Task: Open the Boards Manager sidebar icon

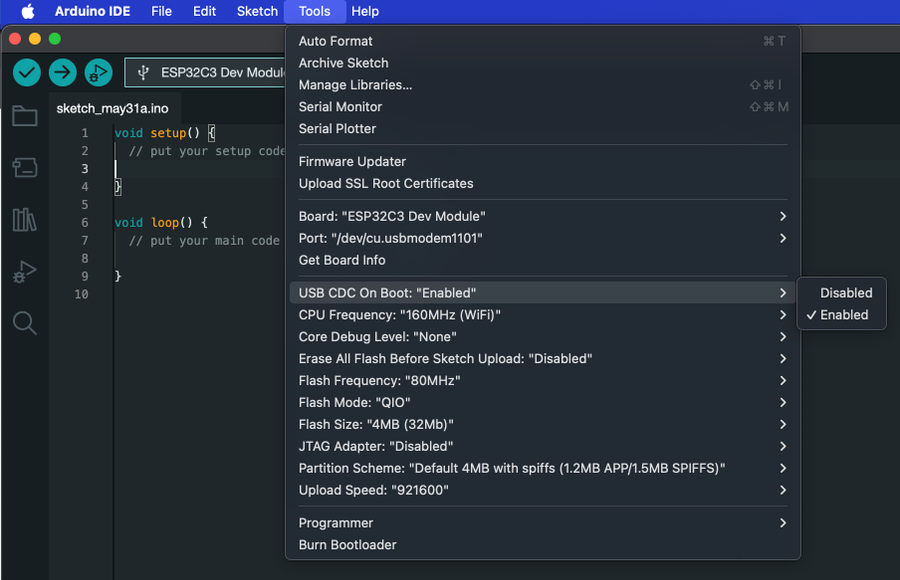Action: [24, 168]
